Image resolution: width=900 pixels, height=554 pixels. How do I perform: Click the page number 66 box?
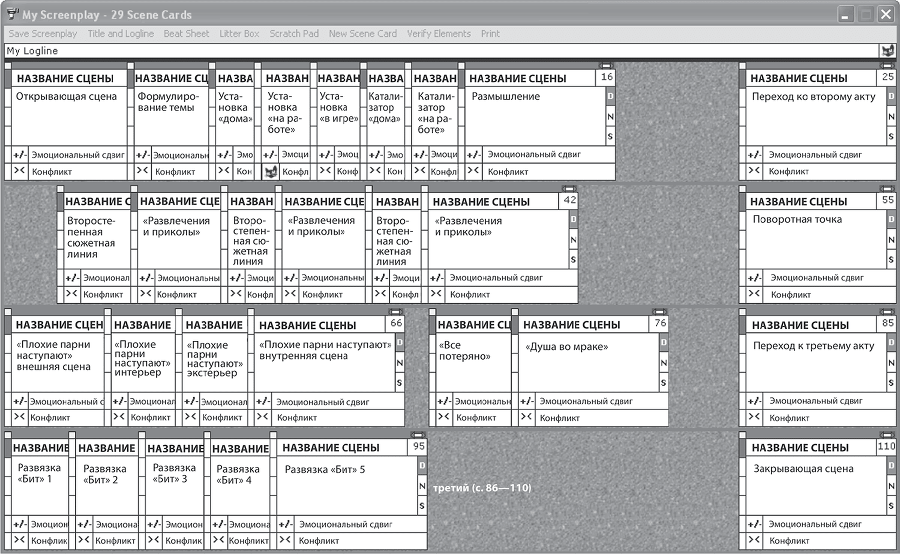tap(396, 323)
